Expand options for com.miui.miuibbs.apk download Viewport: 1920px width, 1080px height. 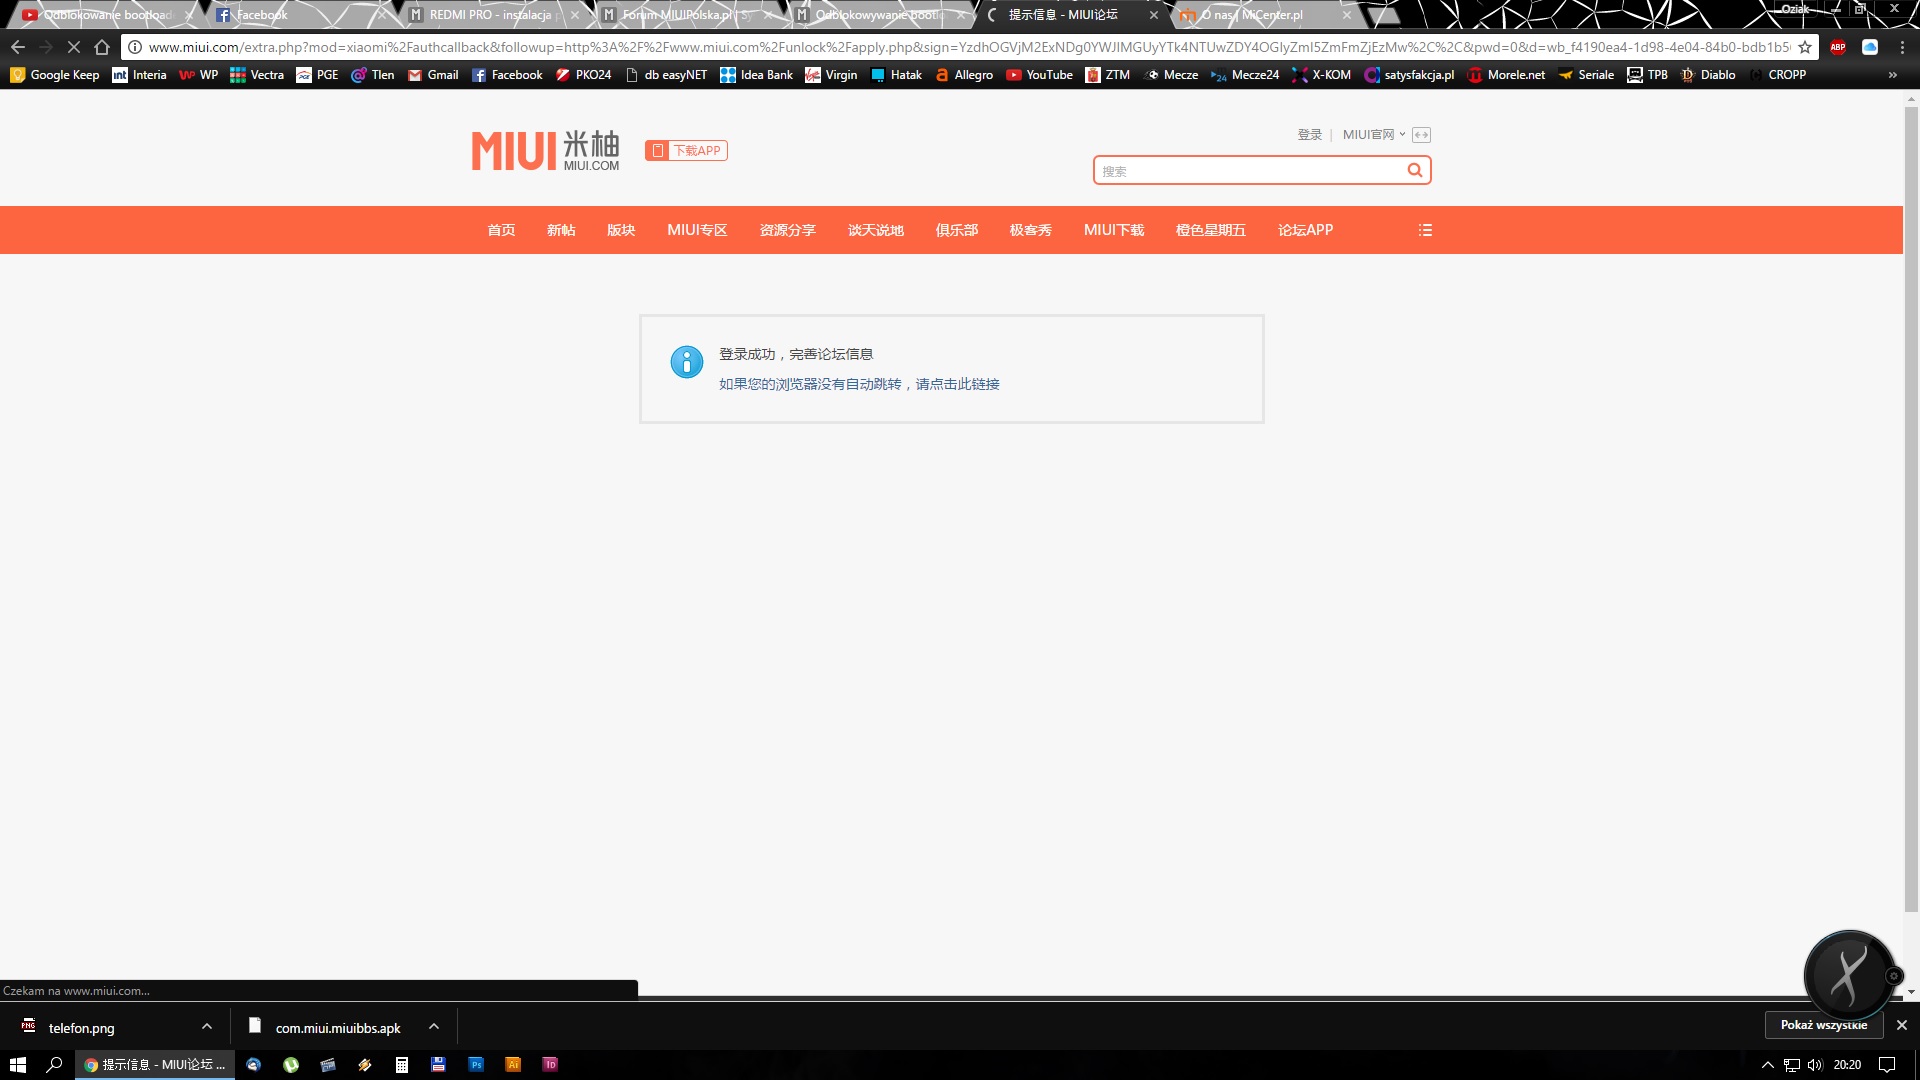pyautogui.click(x=434, y=1026)
